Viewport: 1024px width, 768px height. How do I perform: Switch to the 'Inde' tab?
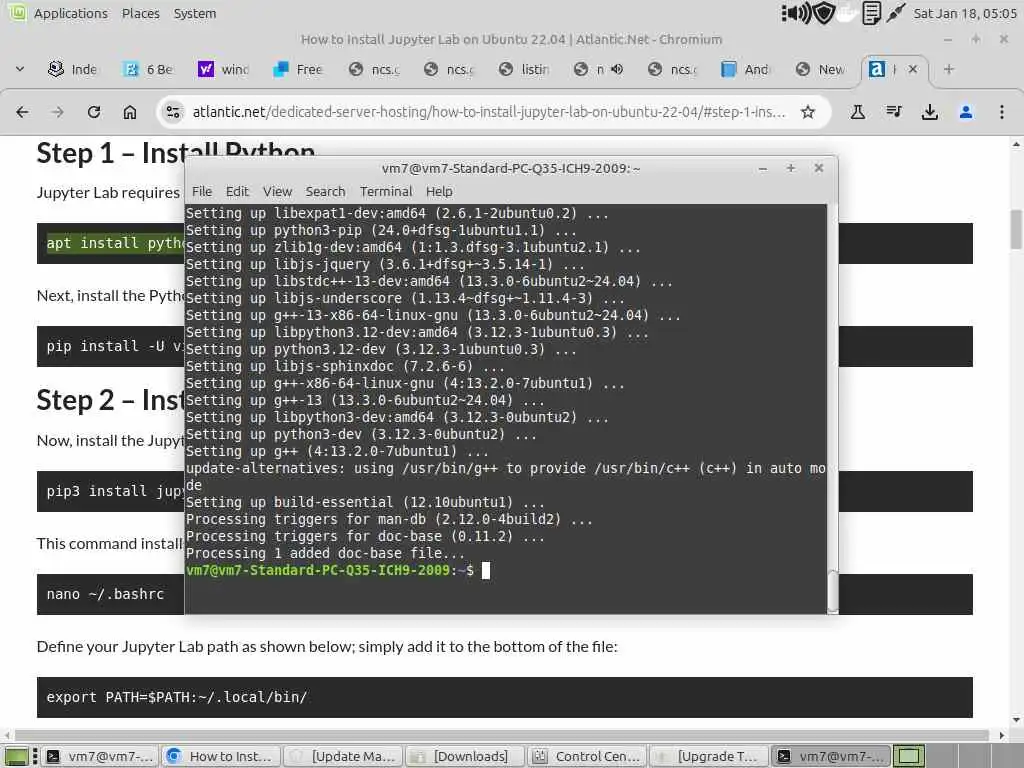[x=73, y=69]
